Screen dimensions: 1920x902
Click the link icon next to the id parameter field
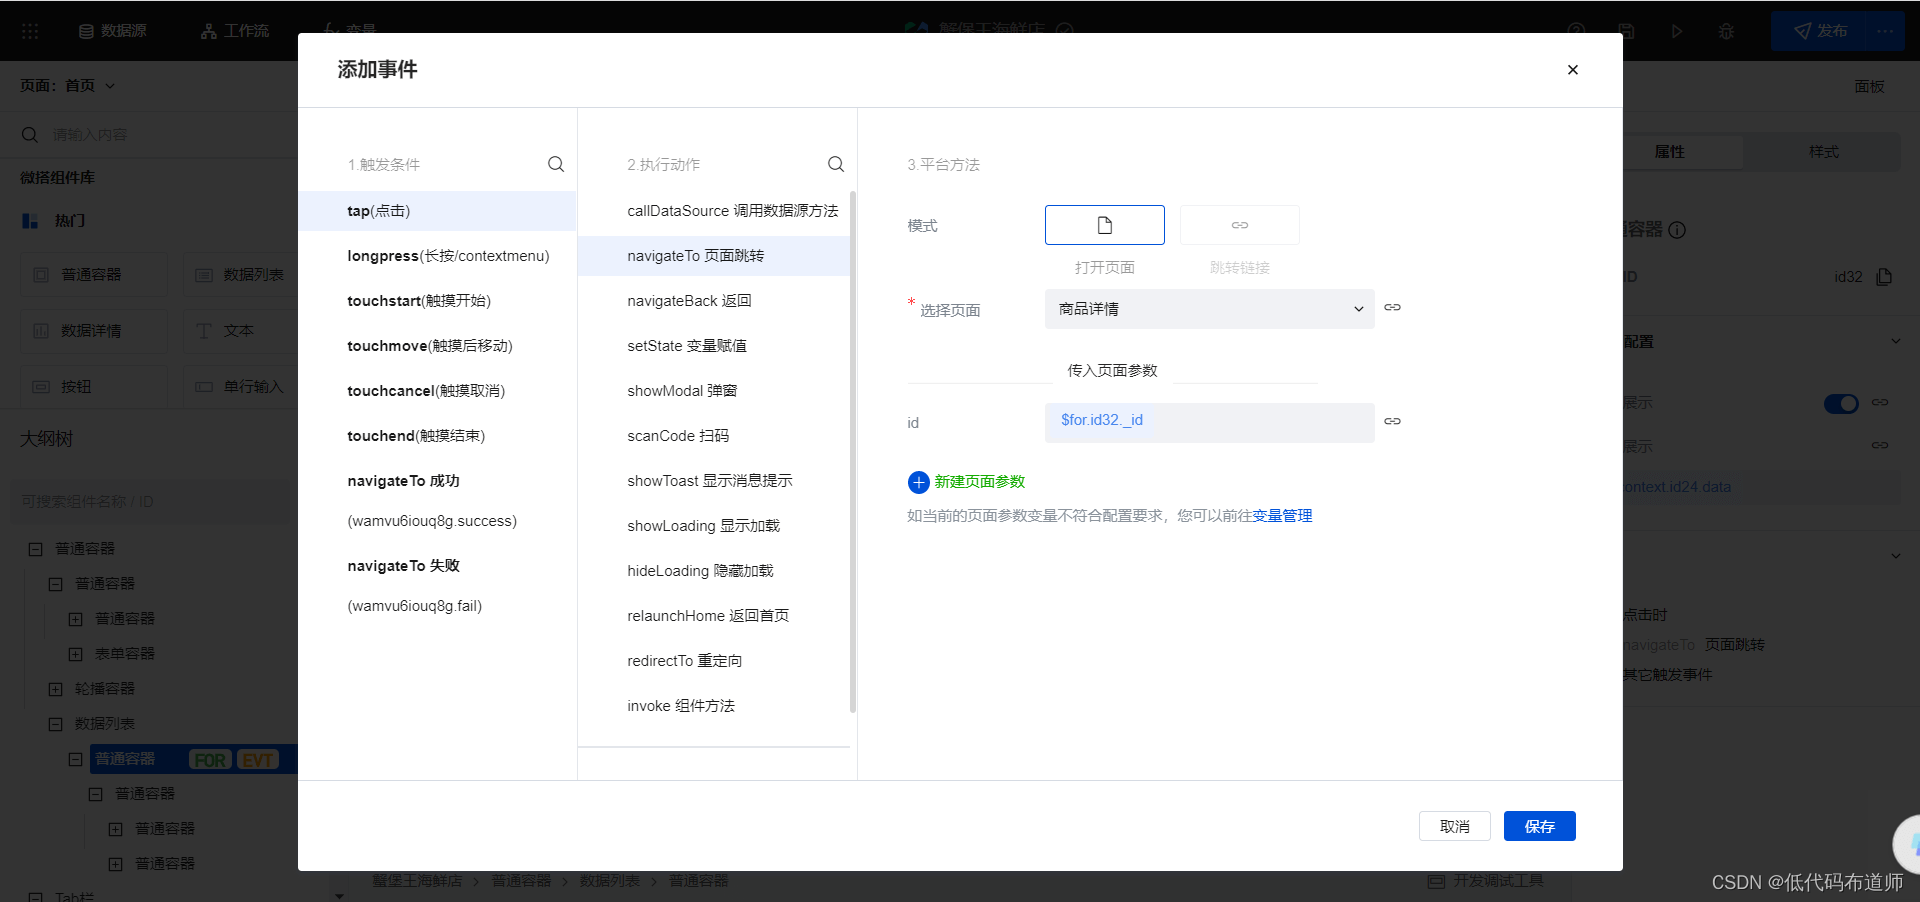coord(1392,421)
